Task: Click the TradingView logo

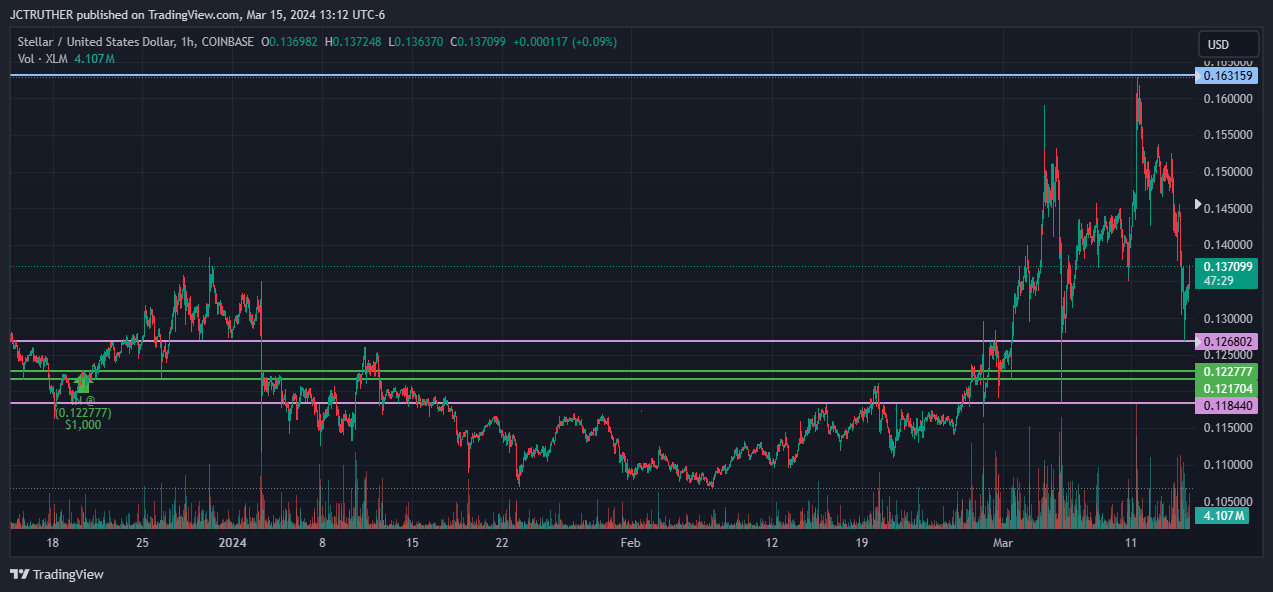Action: [57, 574]
